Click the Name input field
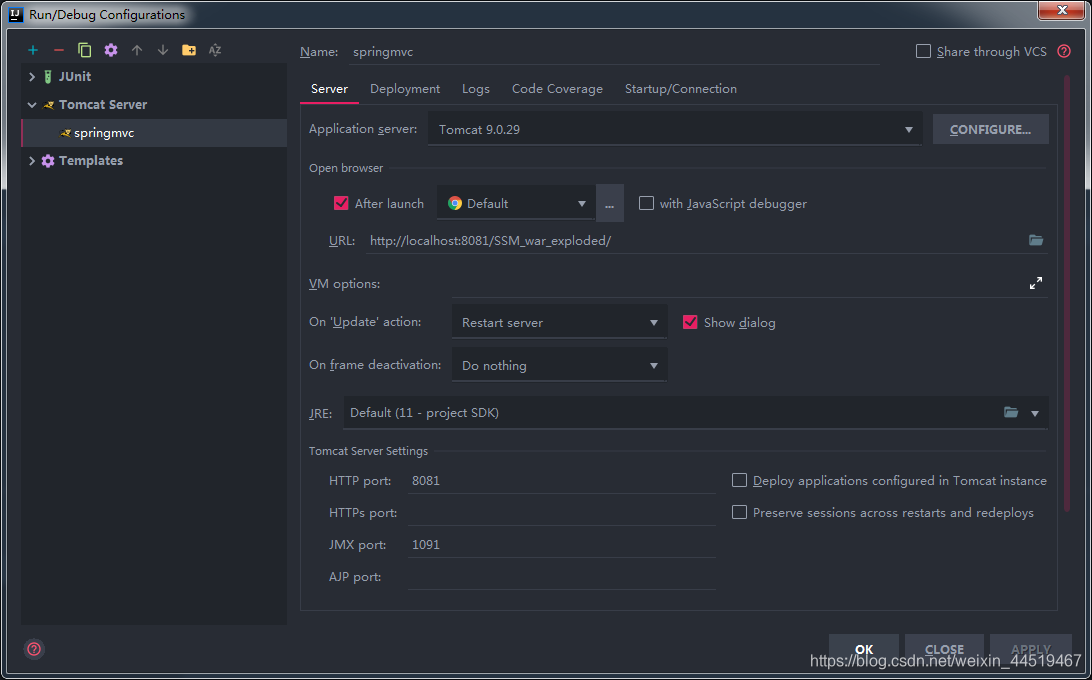 [x=614, y=52]
